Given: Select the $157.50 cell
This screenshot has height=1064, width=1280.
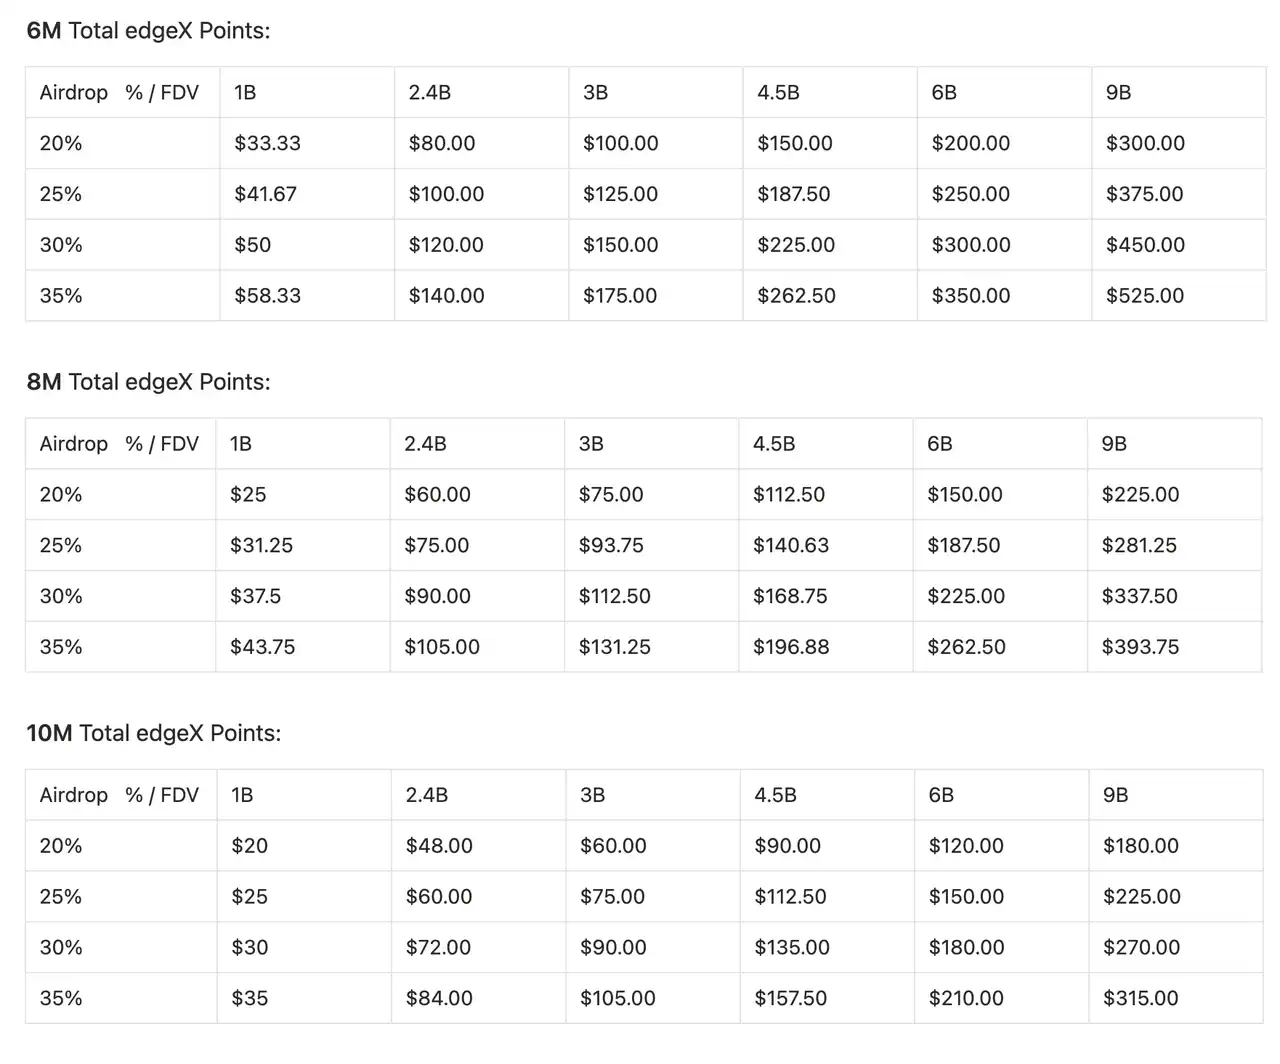Looking at the screenshot, I should [x=790, y=998].
